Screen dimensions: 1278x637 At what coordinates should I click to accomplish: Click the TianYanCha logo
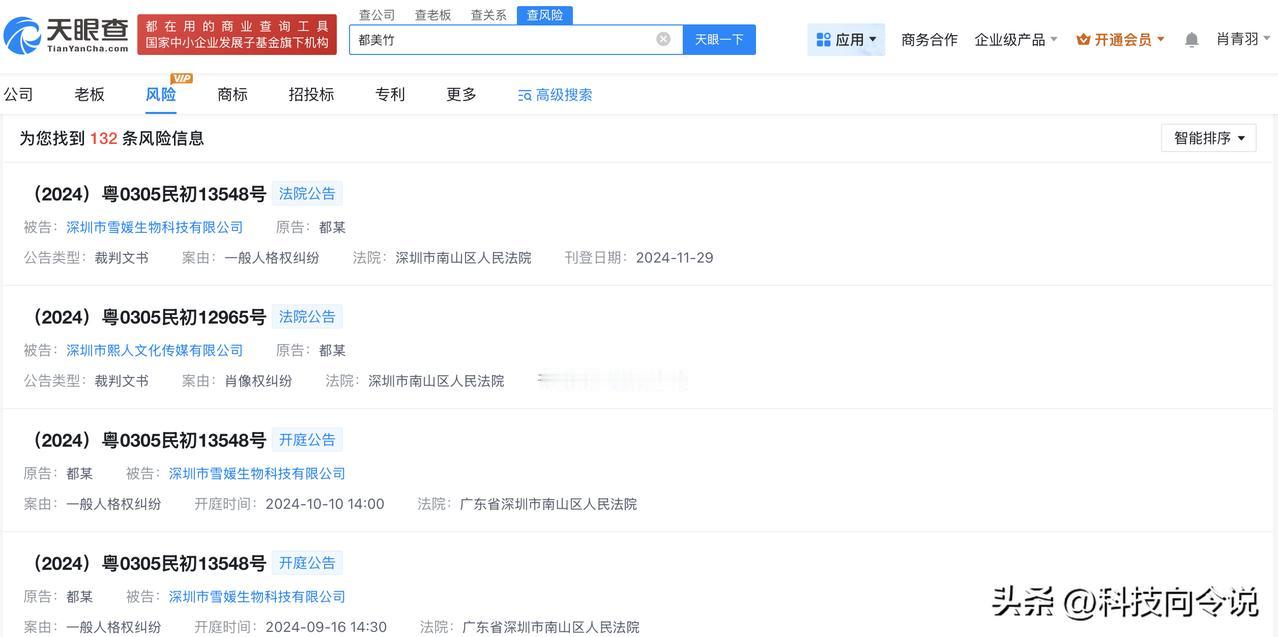(x=66, y=35)
